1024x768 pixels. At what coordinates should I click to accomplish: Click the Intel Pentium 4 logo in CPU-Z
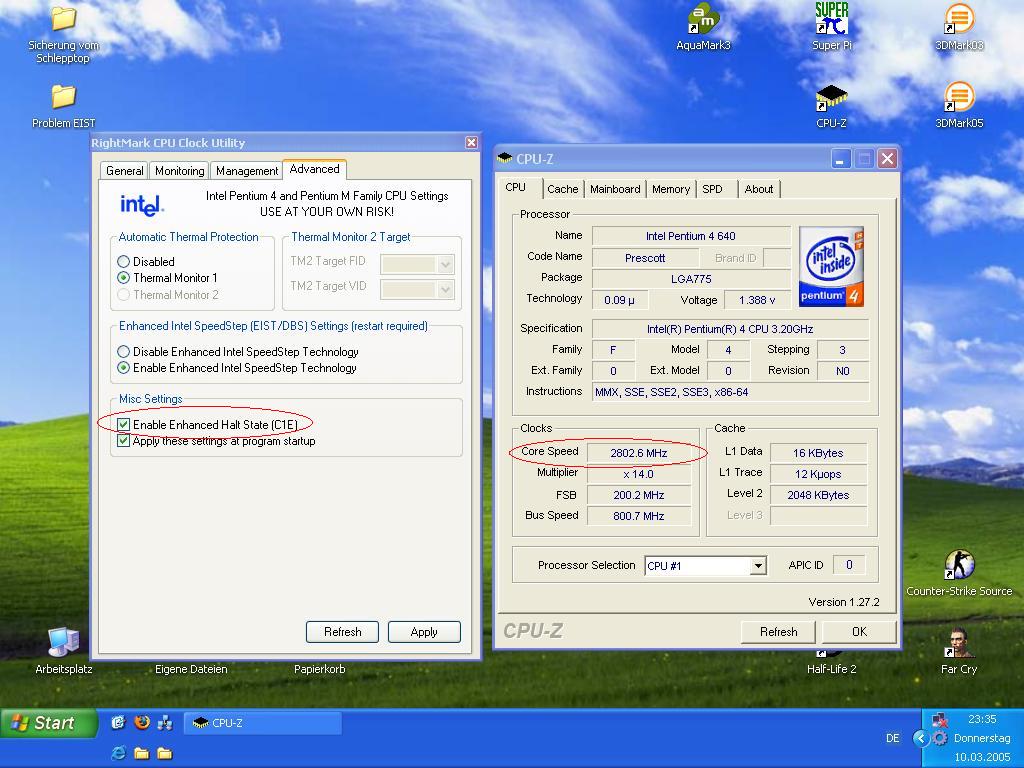pyautogui.click(x=831, y=266)
